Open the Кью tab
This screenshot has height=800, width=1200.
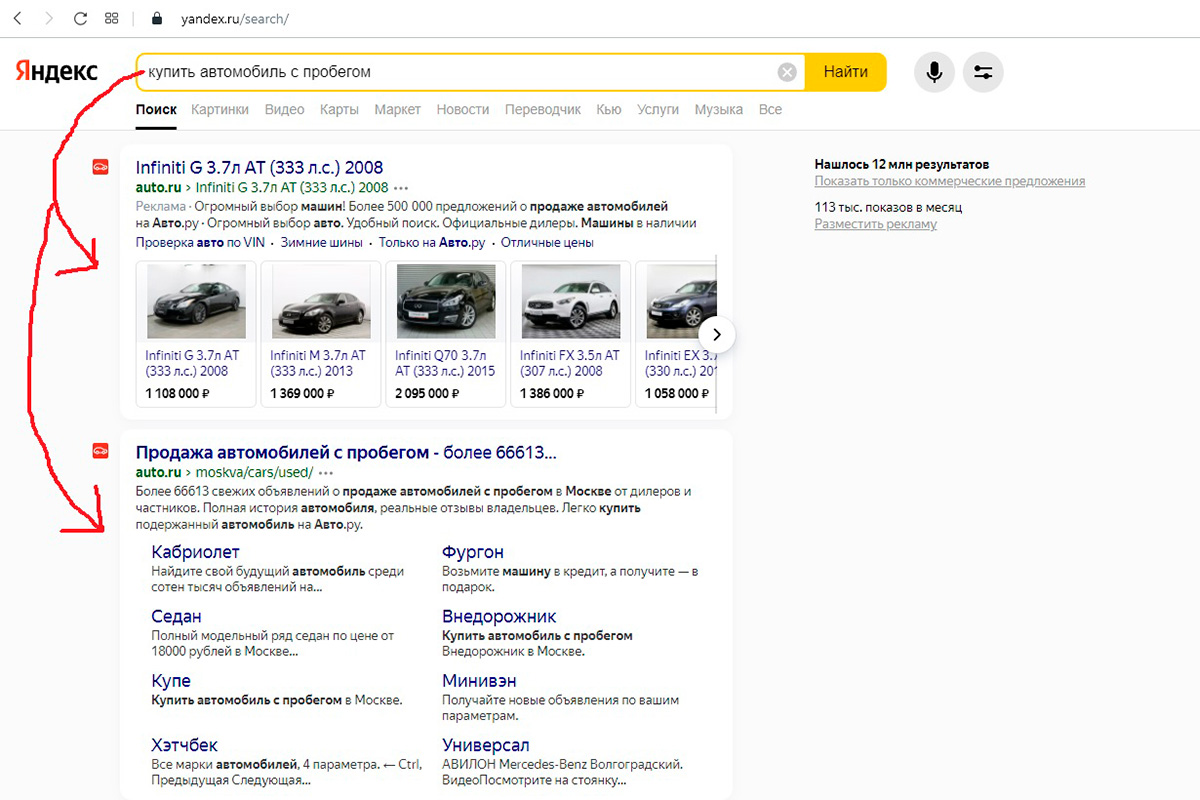pos(609,109)
